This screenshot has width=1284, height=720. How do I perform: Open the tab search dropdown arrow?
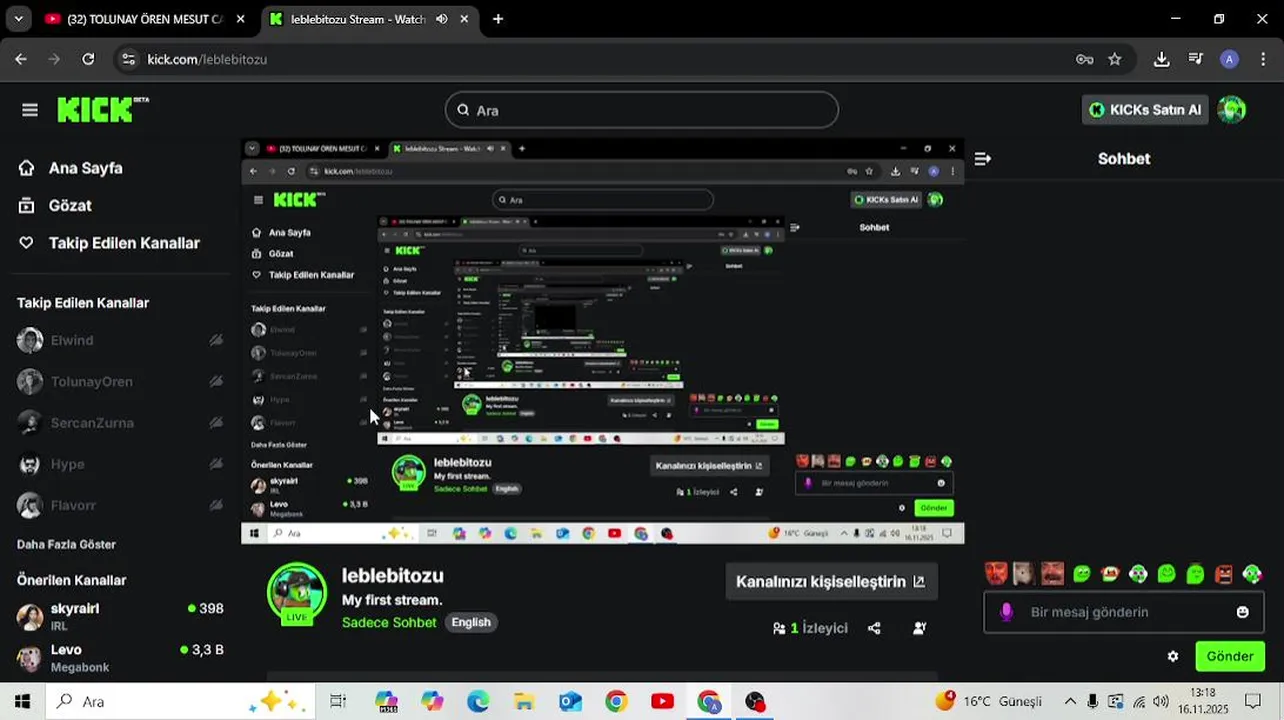(18, 19)
